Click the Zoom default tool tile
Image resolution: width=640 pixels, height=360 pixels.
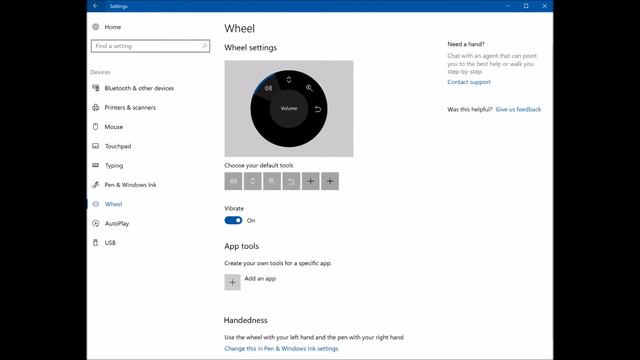272,181
